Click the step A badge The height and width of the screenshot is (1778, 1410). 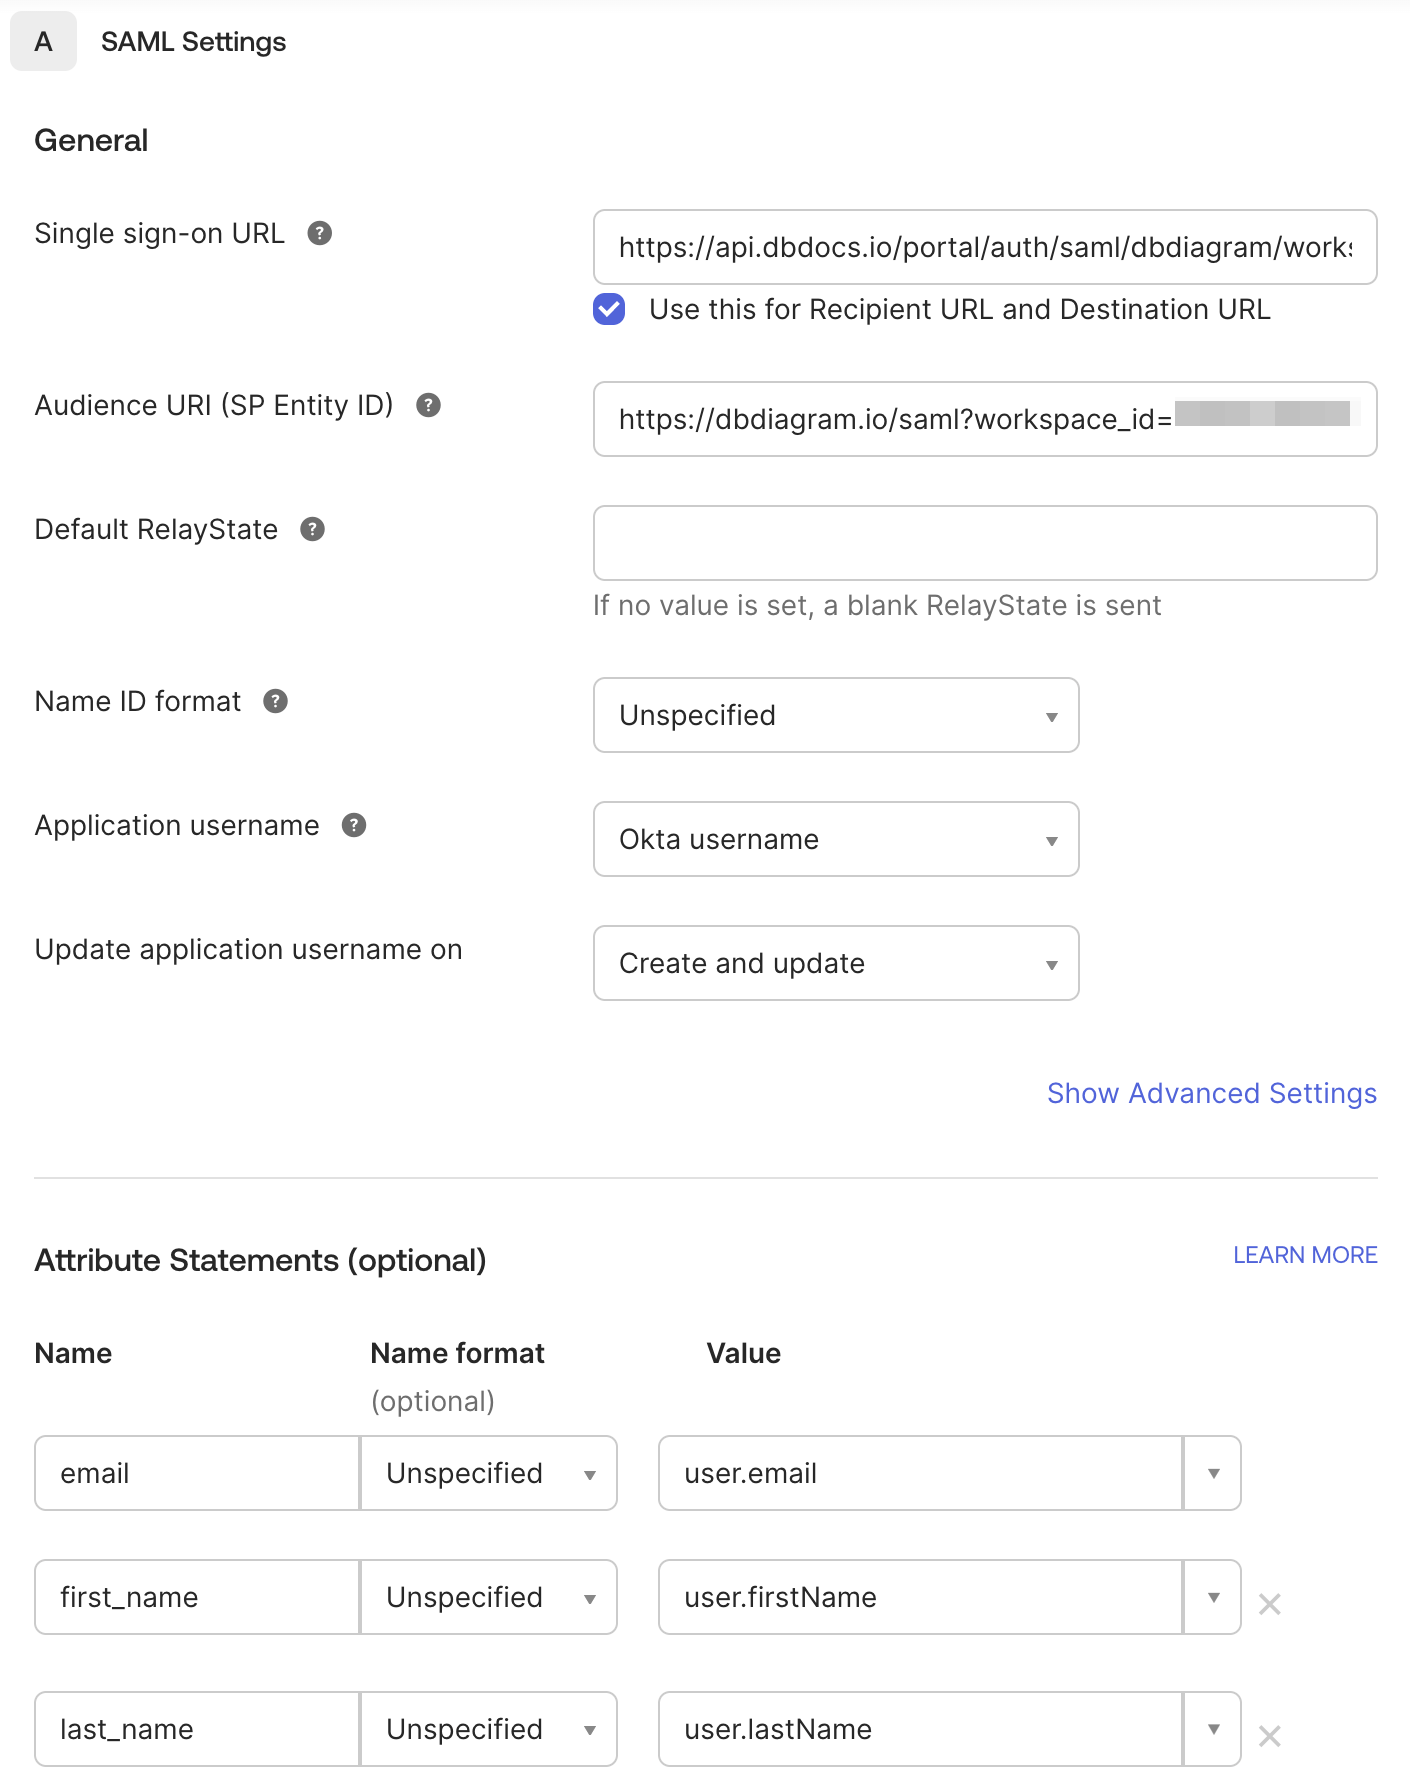click(43, 41)
